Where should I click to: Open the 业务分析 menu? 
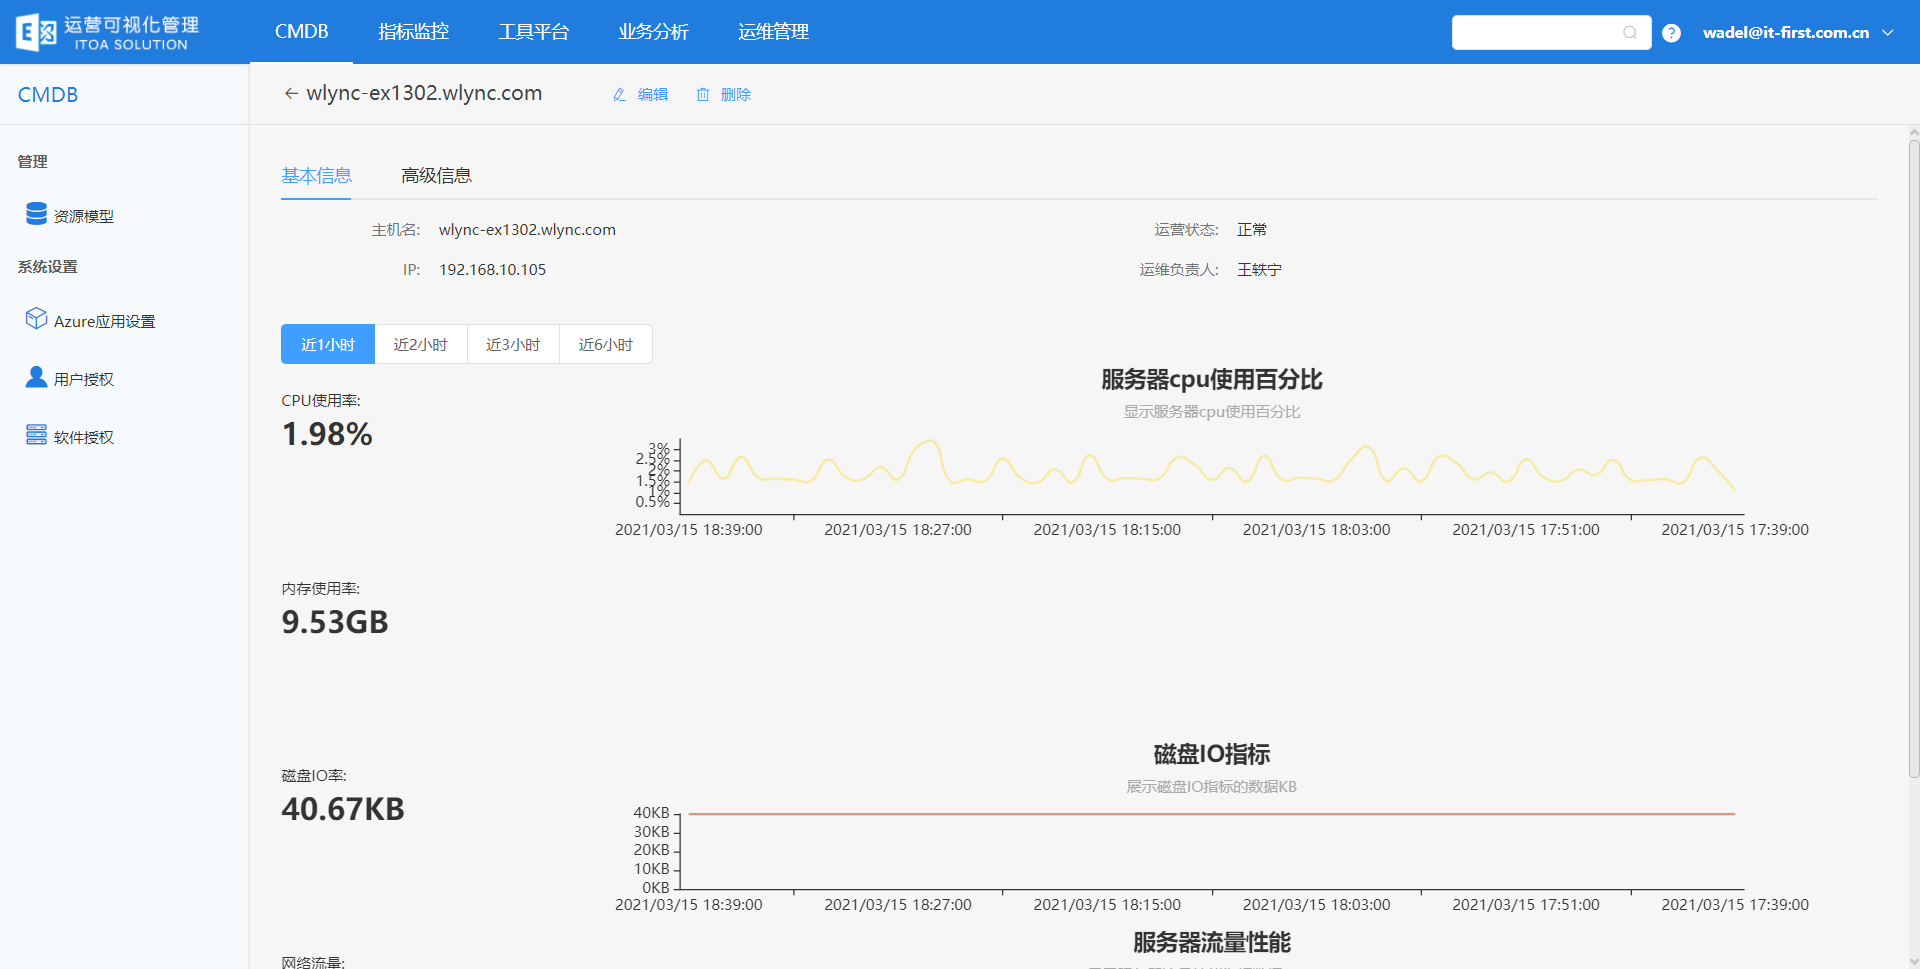point(654,32)
